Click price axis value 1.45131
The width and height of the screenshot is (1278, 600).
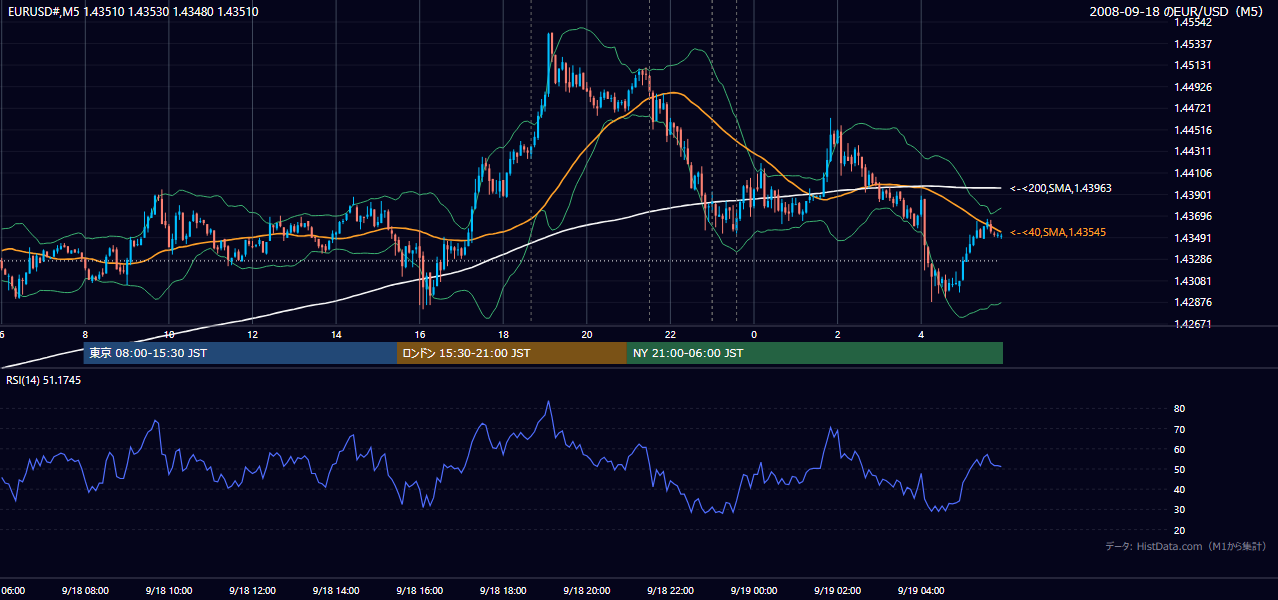coord(1194,65)
